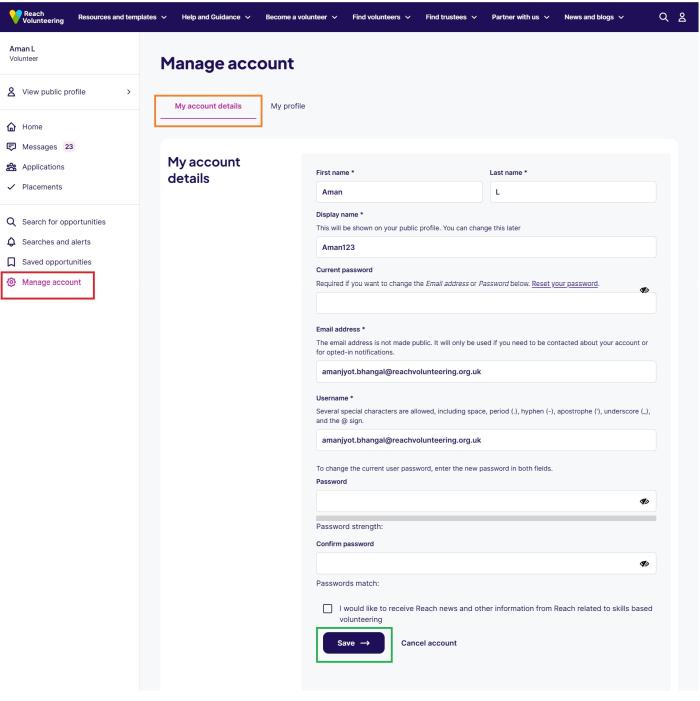Go to Messages in sidebar

tap(40, 147)
